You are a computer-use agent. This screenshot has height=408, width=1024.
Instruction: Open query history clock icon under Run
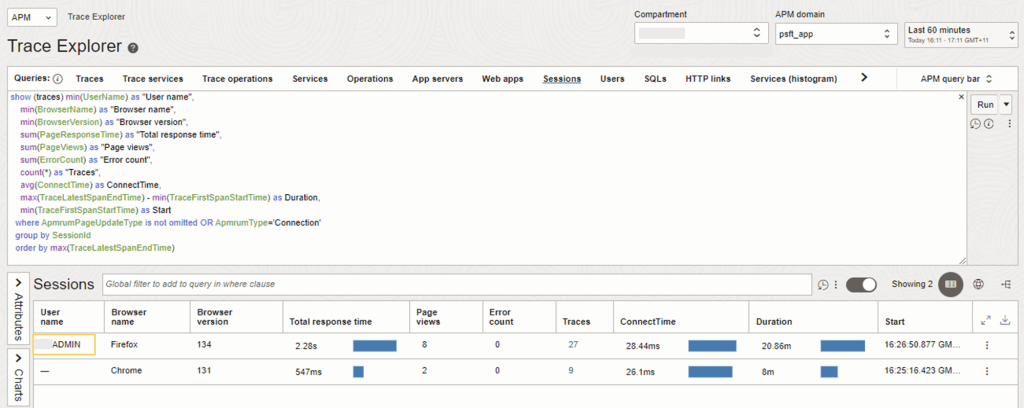tap(975, 124)
